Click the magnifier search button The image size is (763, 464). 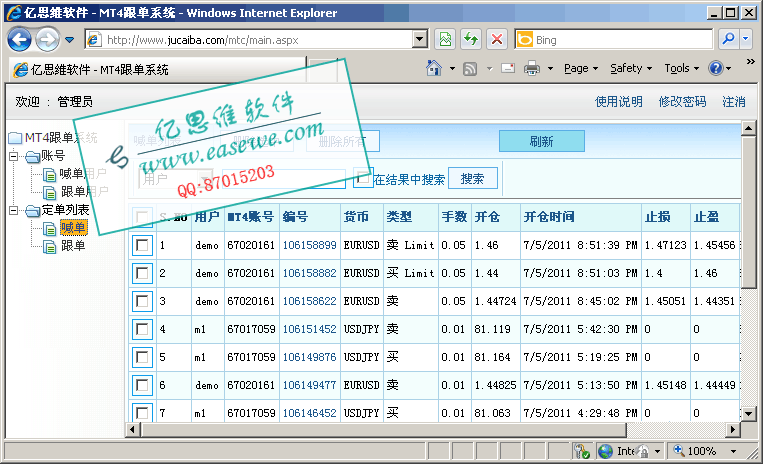pos(728,39)
